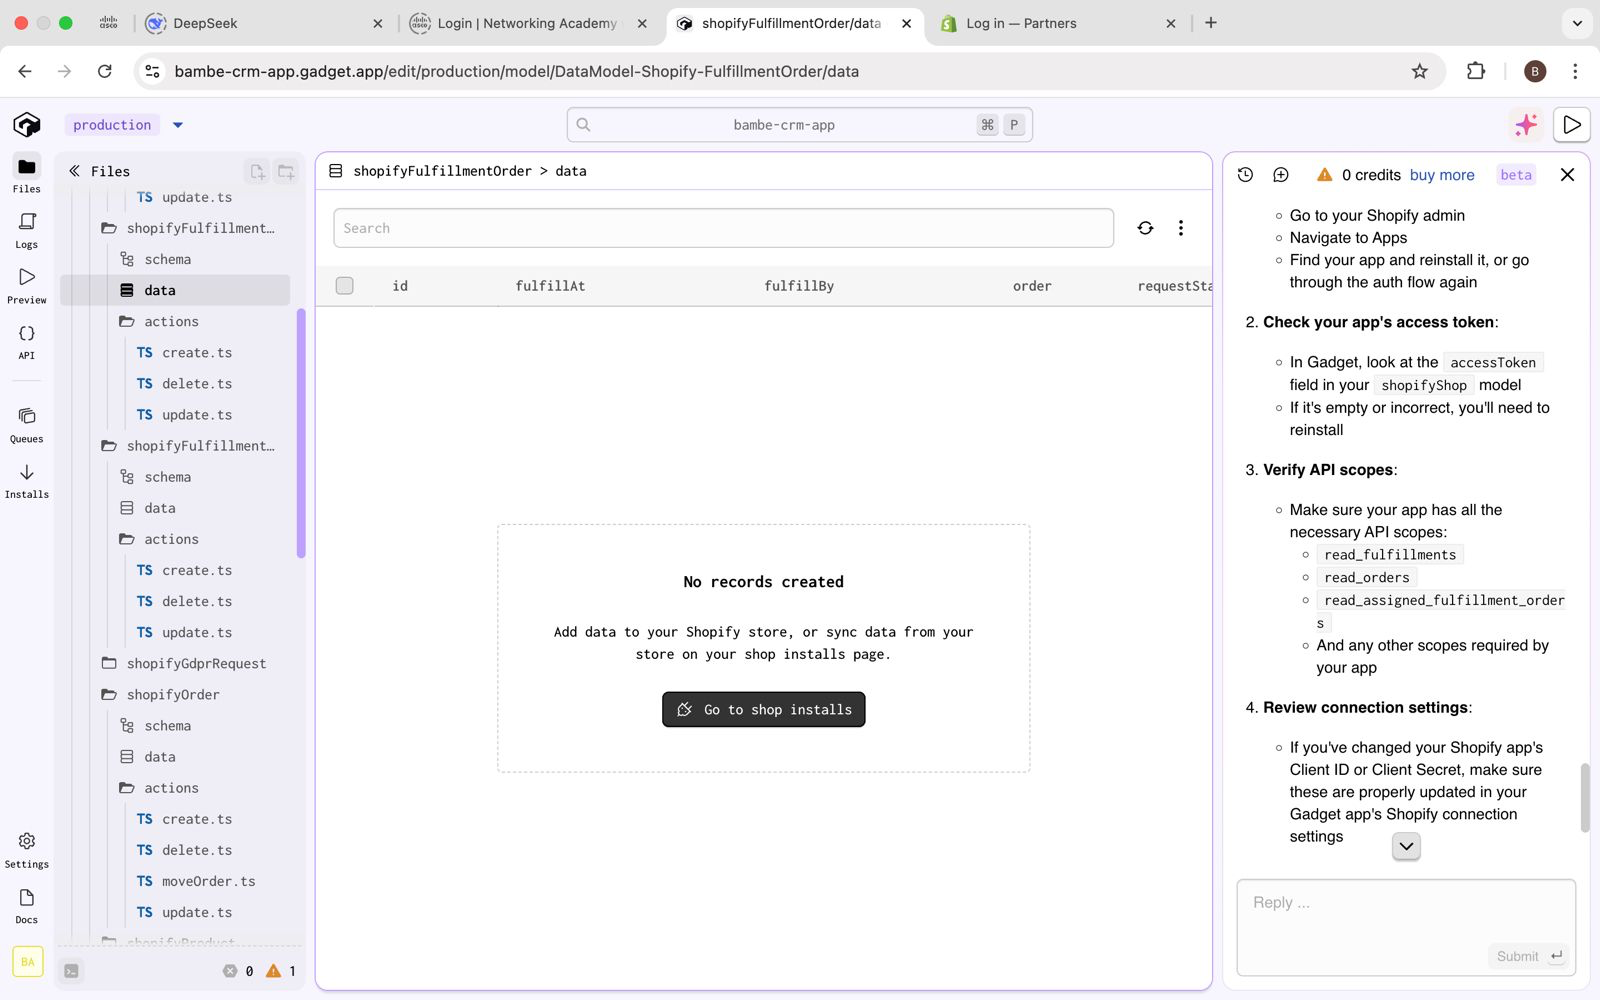Jump to latest message with the chat down-chevron
This screenshot has height=1000, width=1600.
point(1406,846)
